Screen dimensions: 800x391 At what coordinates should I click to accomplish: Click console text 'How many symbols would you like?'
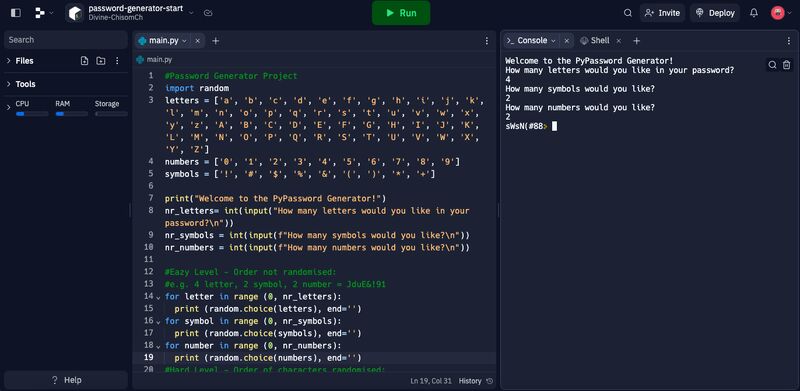[580, 89]
